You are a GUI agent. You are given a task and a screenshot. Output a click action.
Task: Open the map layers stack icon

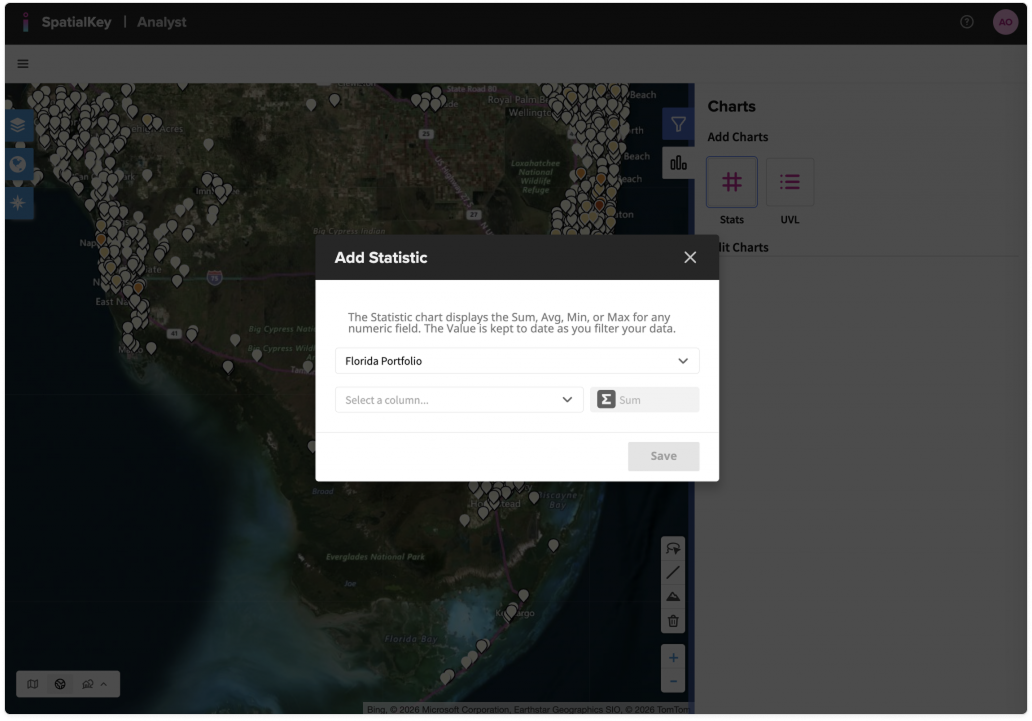coord(20,127)
